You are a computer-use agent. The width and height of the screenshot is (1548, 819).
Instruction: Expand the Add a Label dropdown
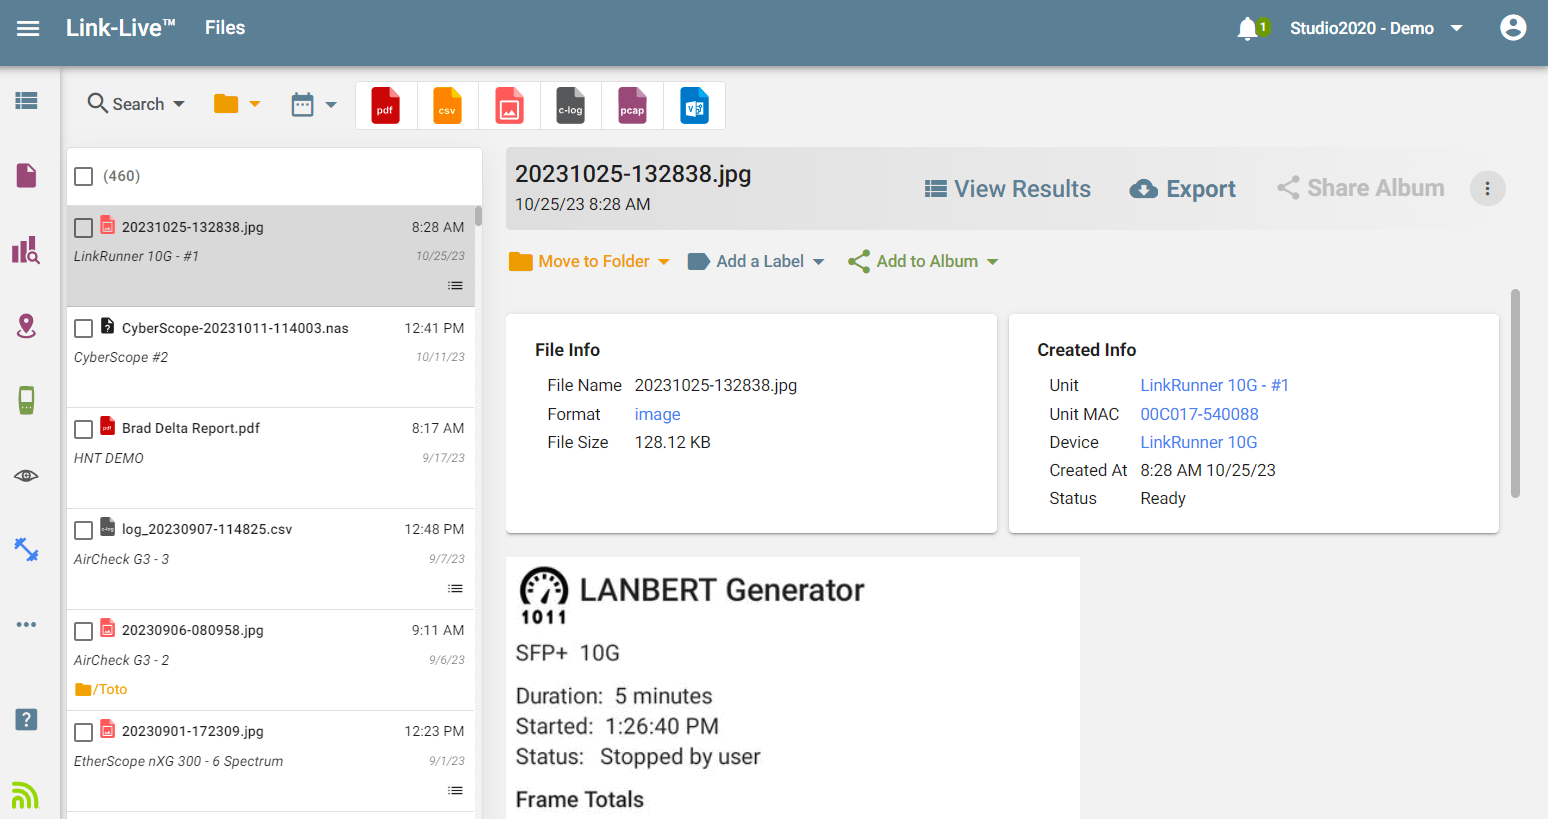pyautogui.click(x=757, y=261)
